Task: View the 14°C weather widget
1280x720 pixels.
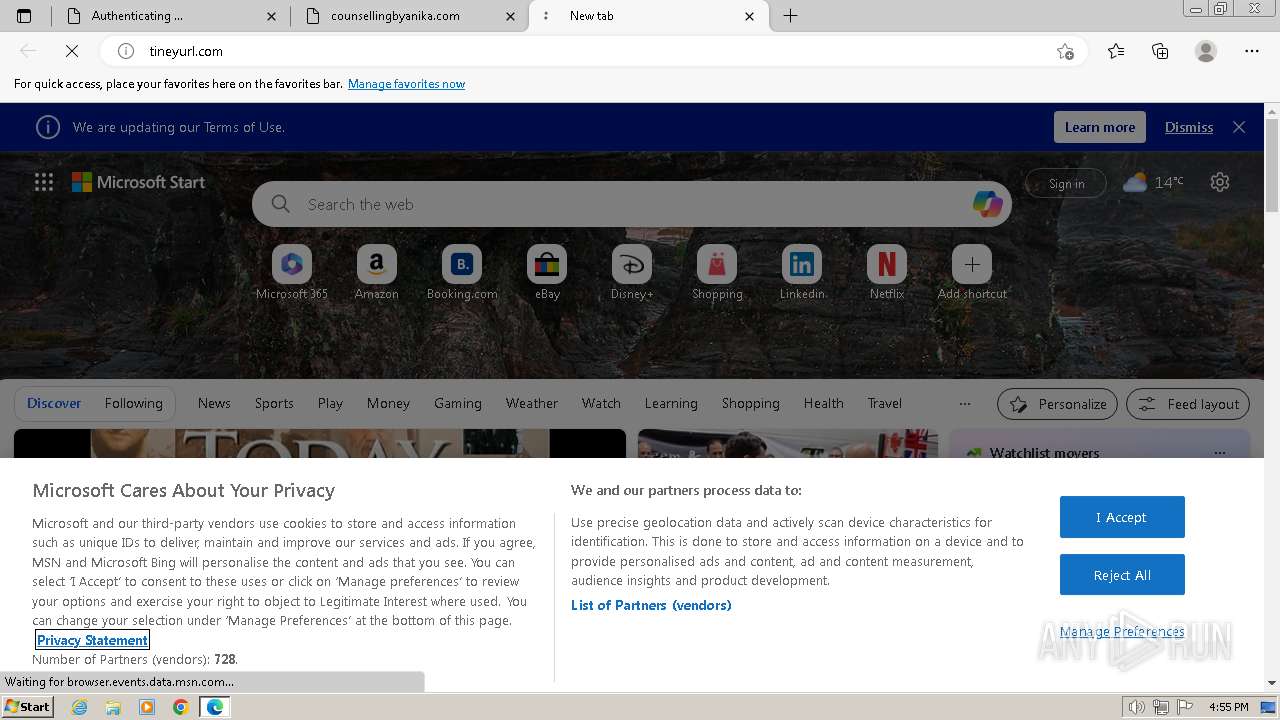Action: pos(1153,182)
